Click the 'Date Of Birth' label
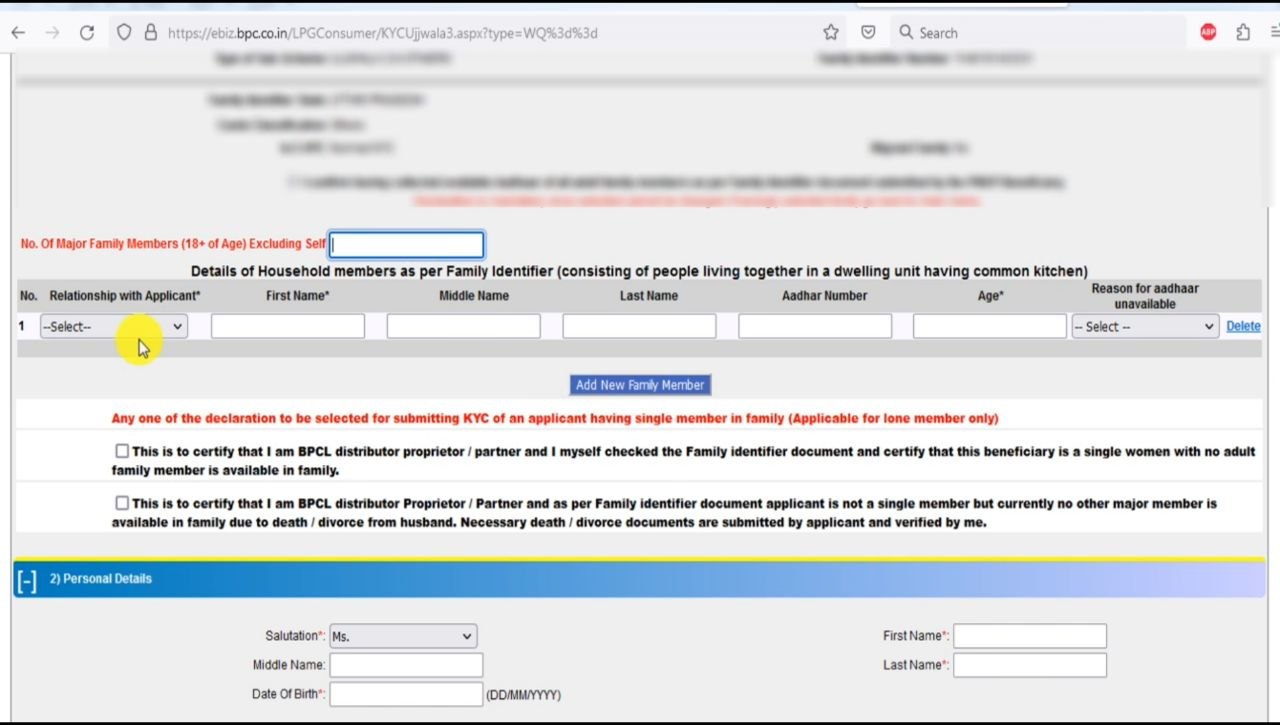The width and height of the screenshot is (1280, 725). [x=289, y=694]
